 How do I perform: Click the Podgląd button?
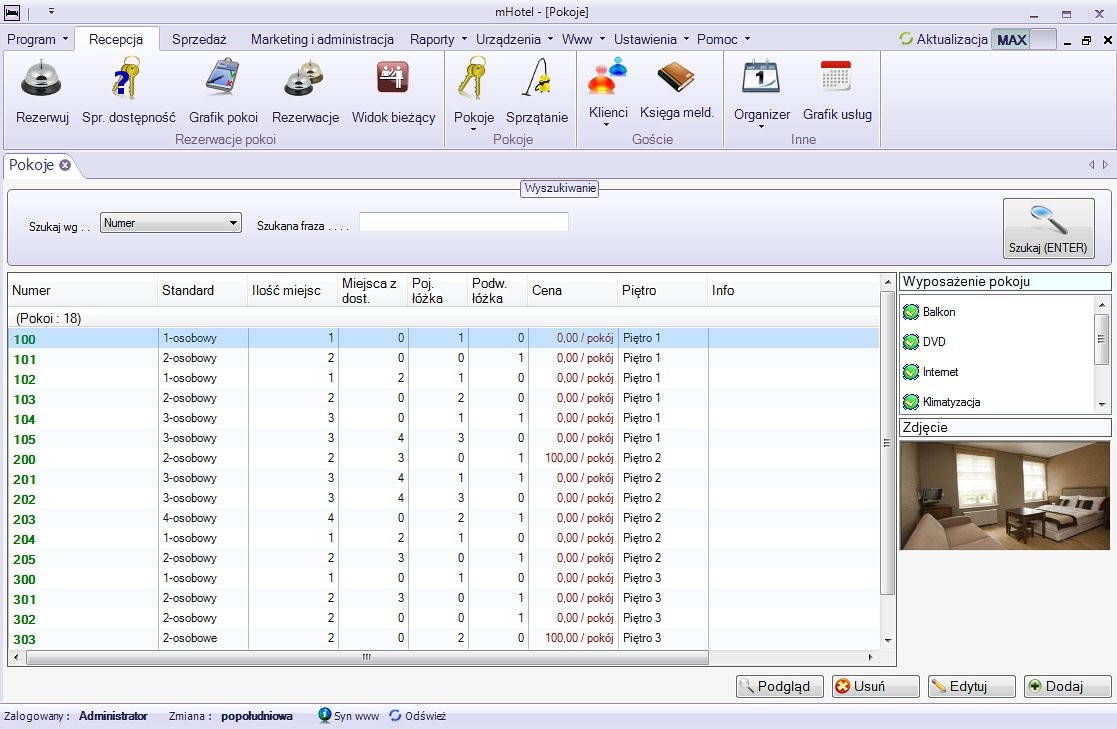[779, 686]
